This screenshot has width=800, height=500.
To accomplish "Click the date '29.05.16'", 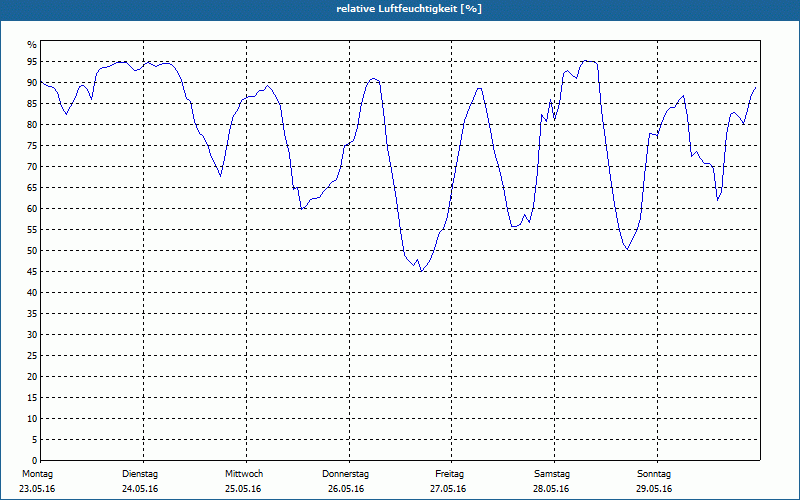I will (654, 489).
